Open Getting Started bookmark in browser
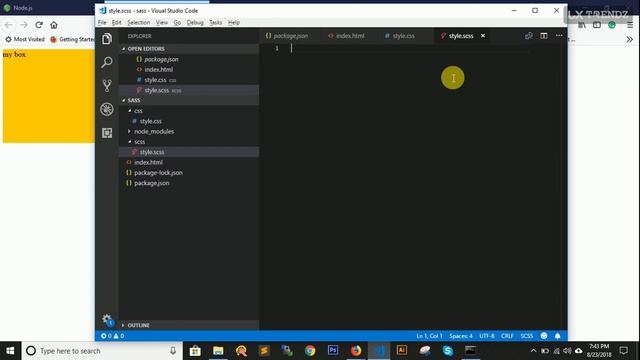Viewport: 640px width, 360px height. coord(72,39)
